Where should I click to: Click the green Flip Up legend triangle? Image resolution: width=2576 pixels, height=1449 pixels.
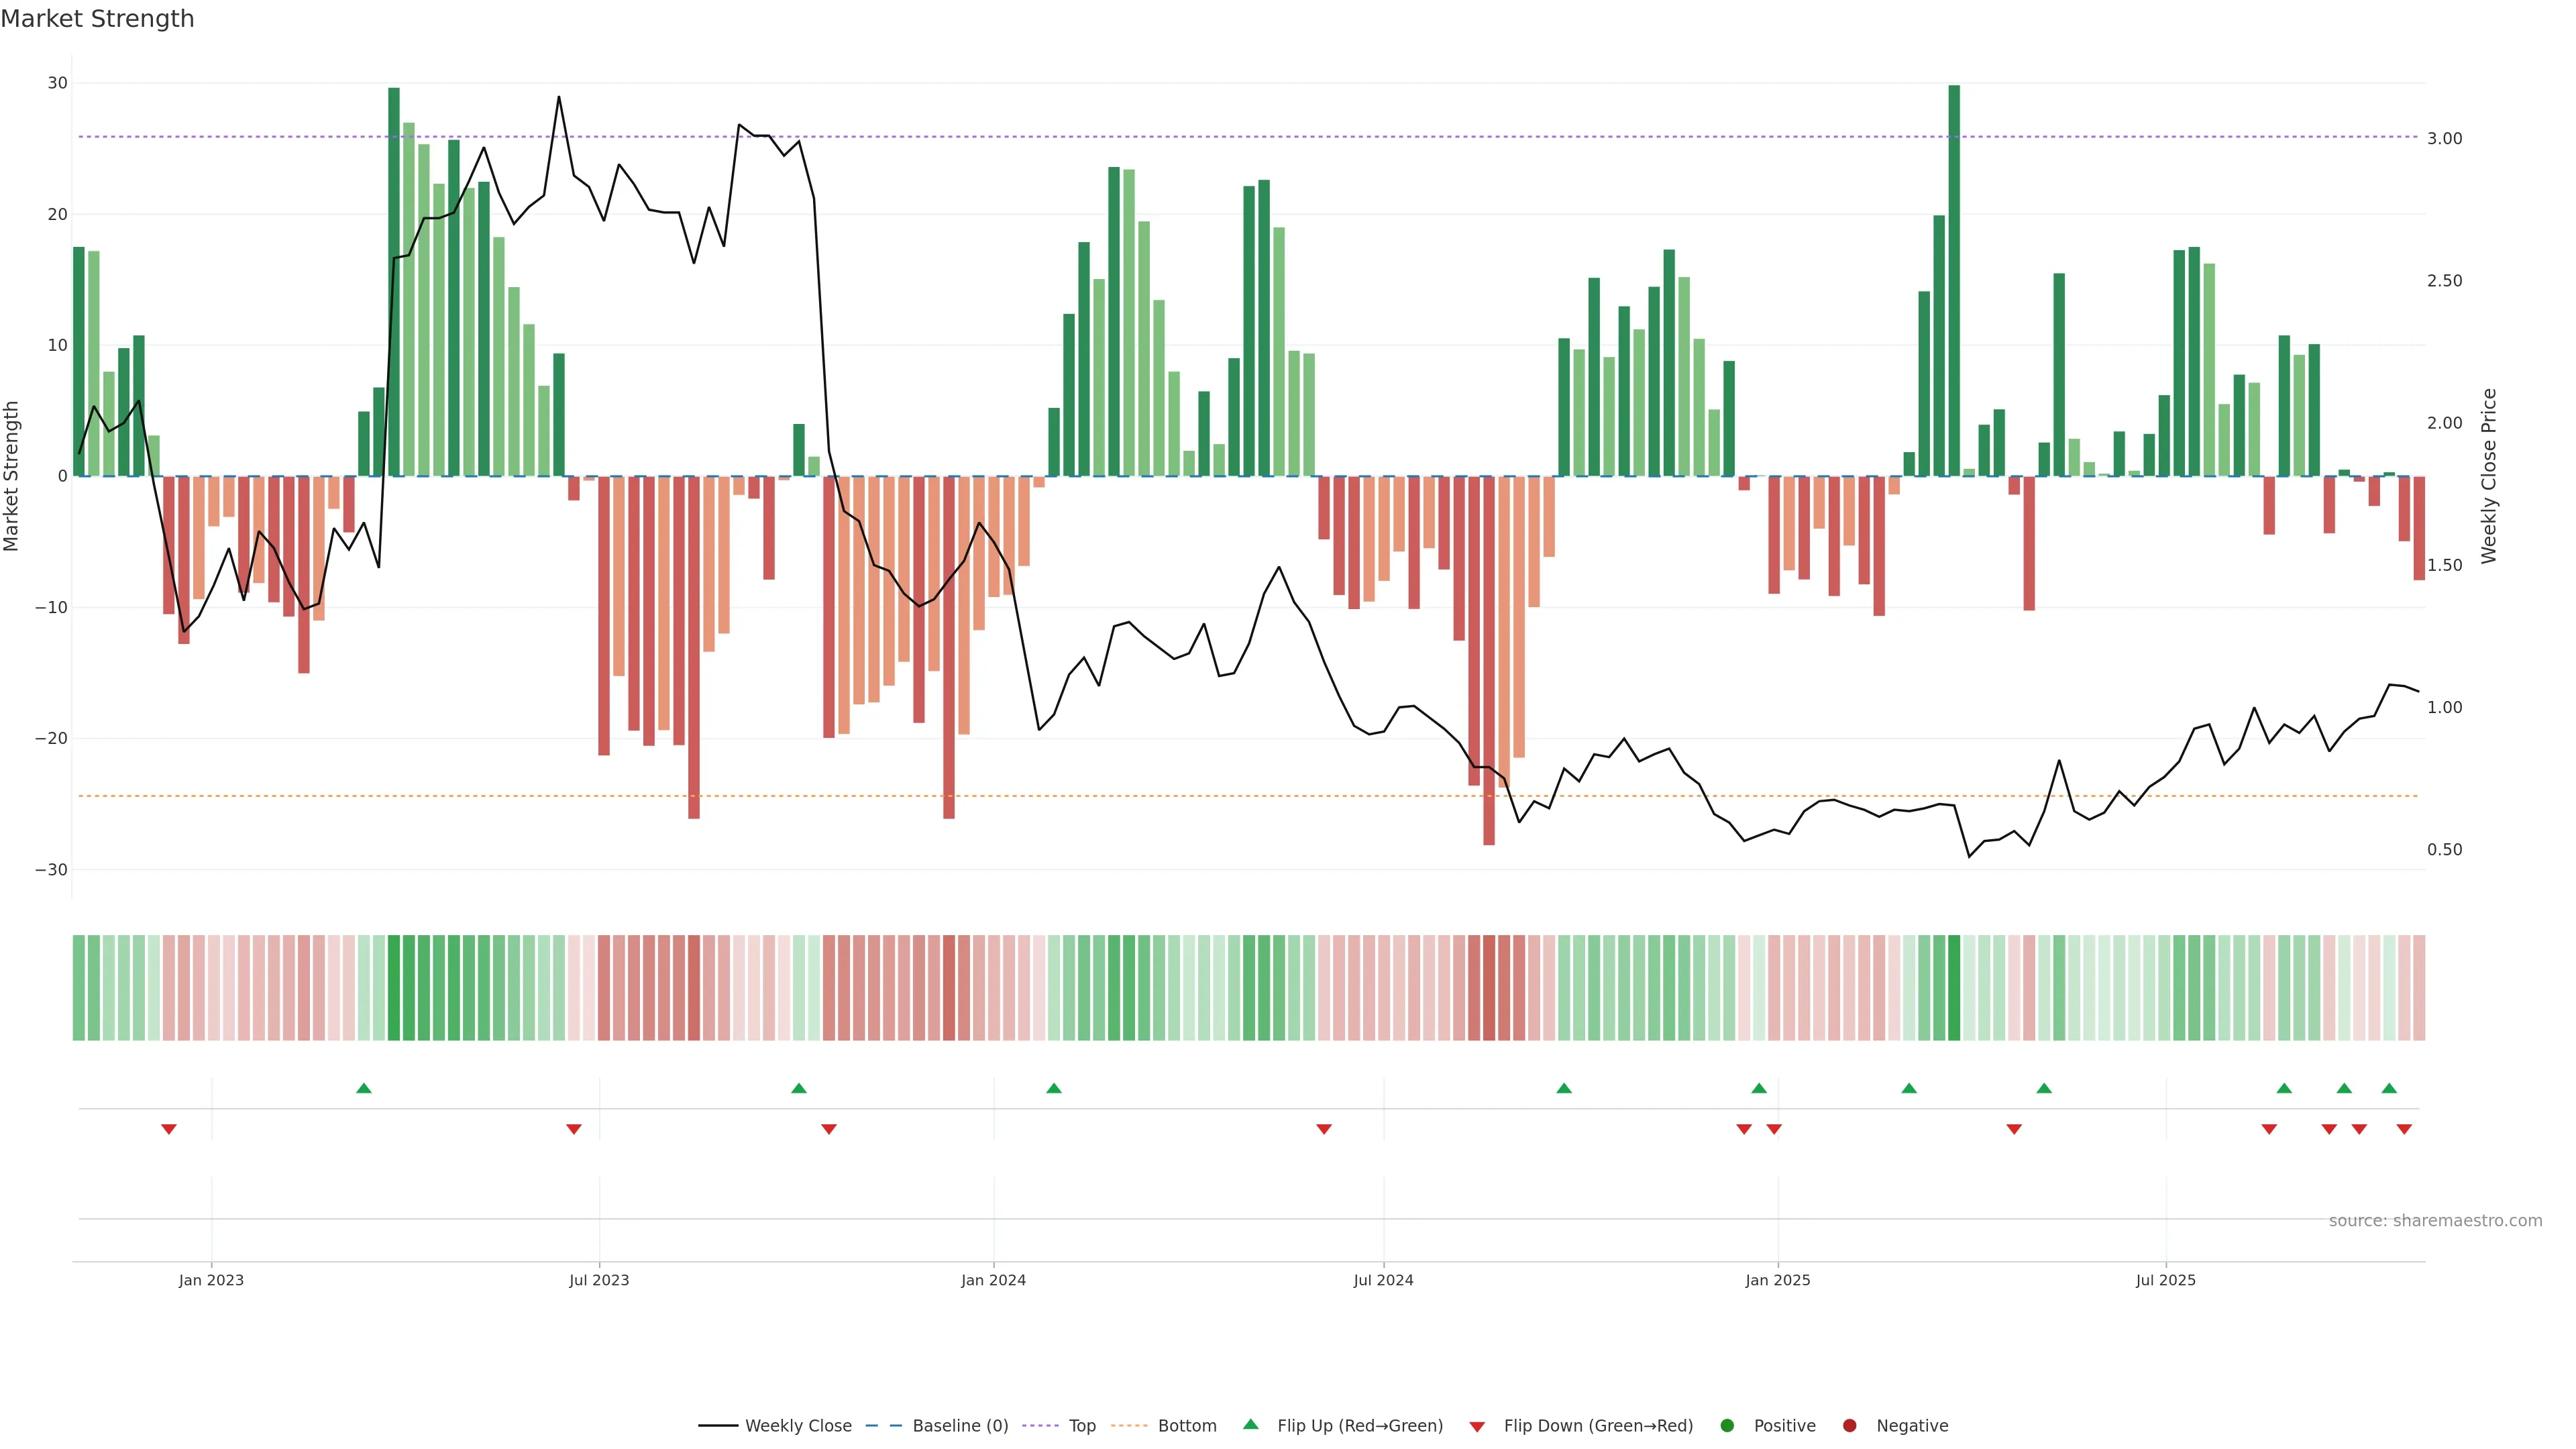point(1250,1424)
